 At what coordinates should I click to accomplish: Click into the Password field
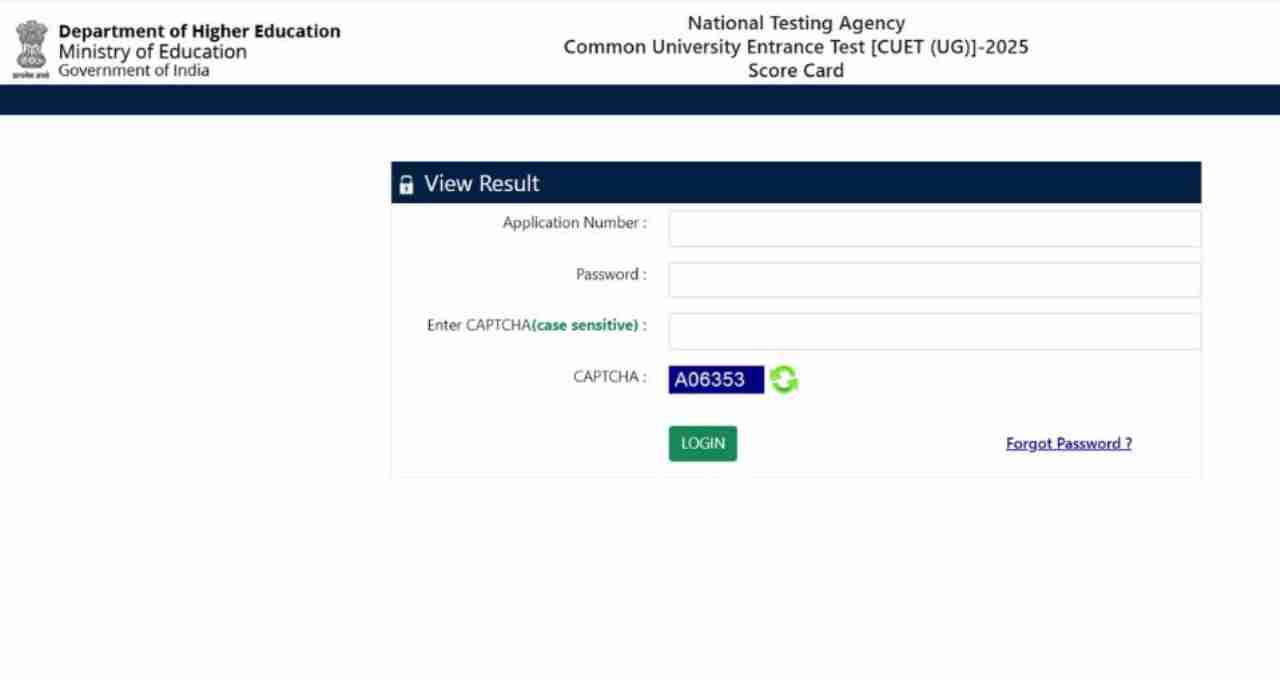(935, 280)
